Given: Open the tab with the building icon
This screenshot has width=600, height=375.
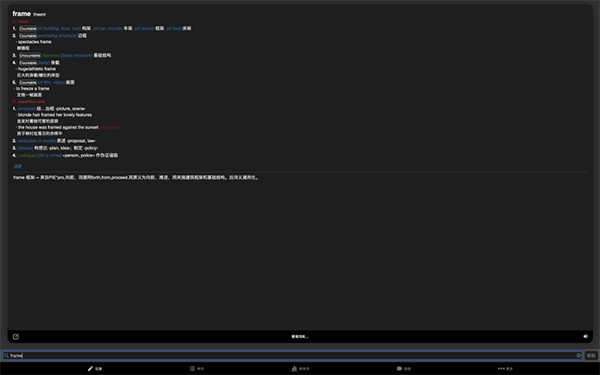Looking at the screenshot, I should [300, 368].
